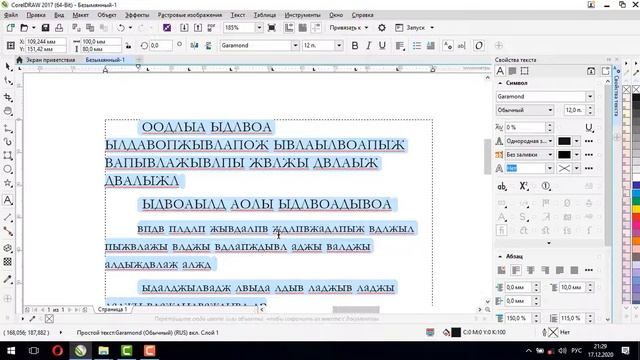Open the Без заливки background fill dropdown
The image size is (640, 360).
(529, 155)
